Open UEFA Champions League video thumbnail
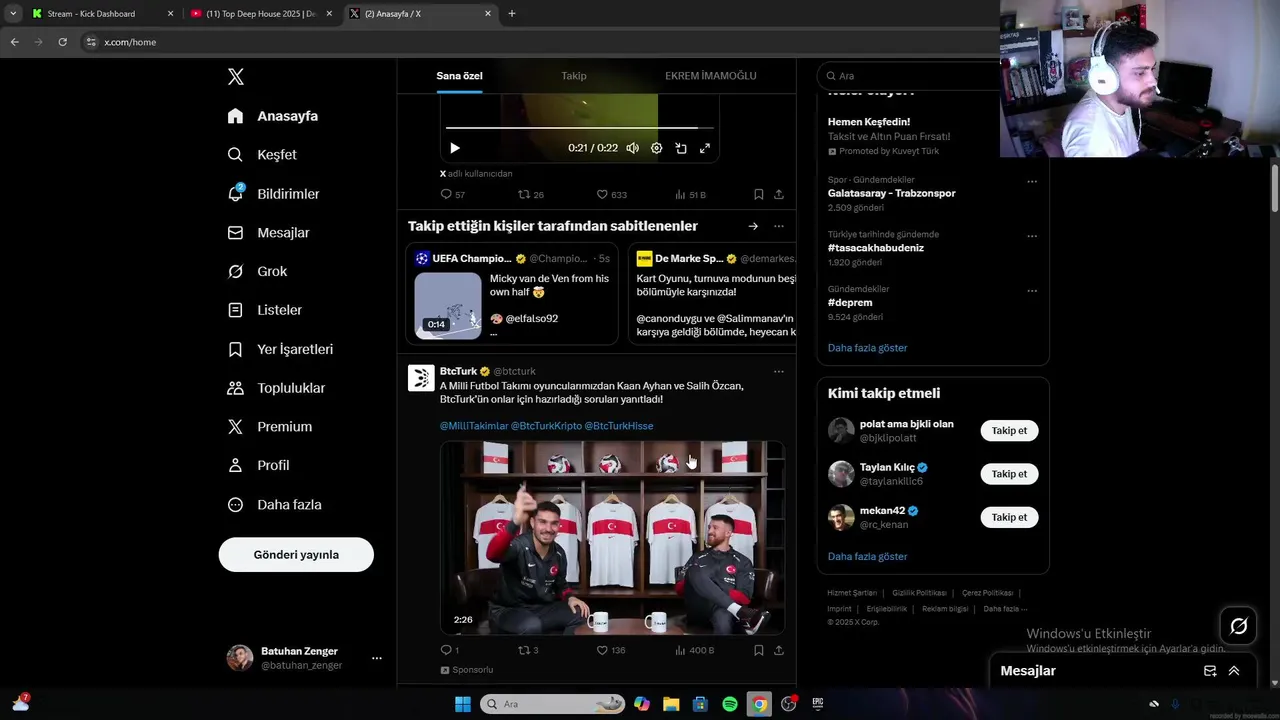The width and height of the screenshot is (1280, 720). [448, 305]
